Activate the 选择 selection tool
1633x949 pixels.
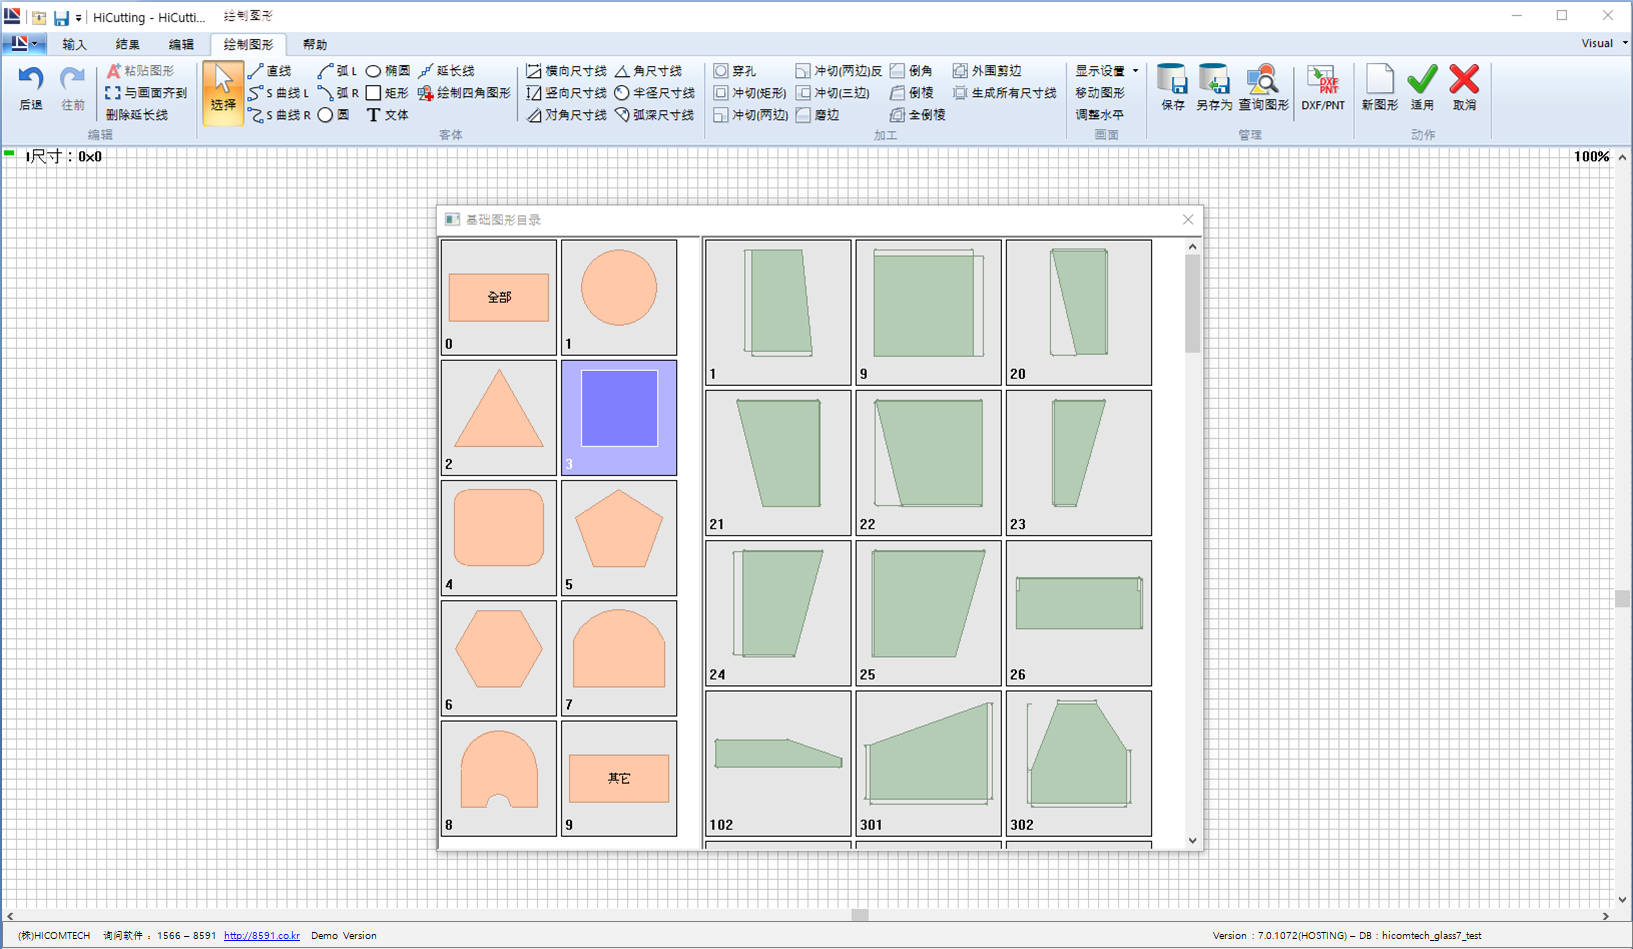(222, 92)
